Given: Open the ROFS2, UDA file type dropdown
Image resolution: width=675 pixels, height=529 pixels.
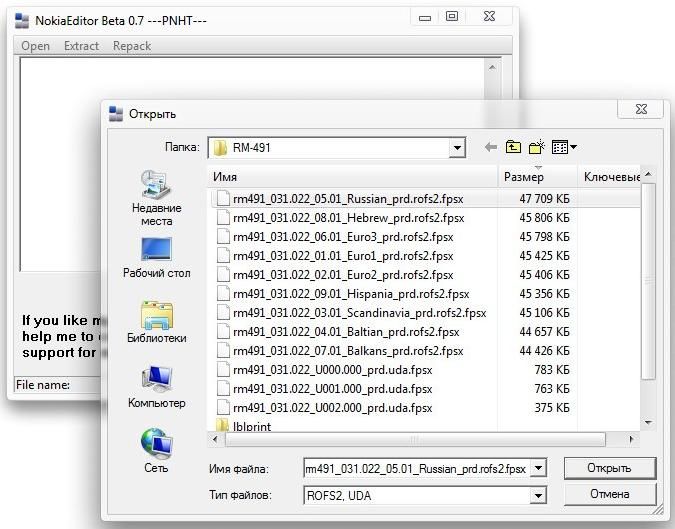Looking at the screenshot, I should click(x=538, y=495).
